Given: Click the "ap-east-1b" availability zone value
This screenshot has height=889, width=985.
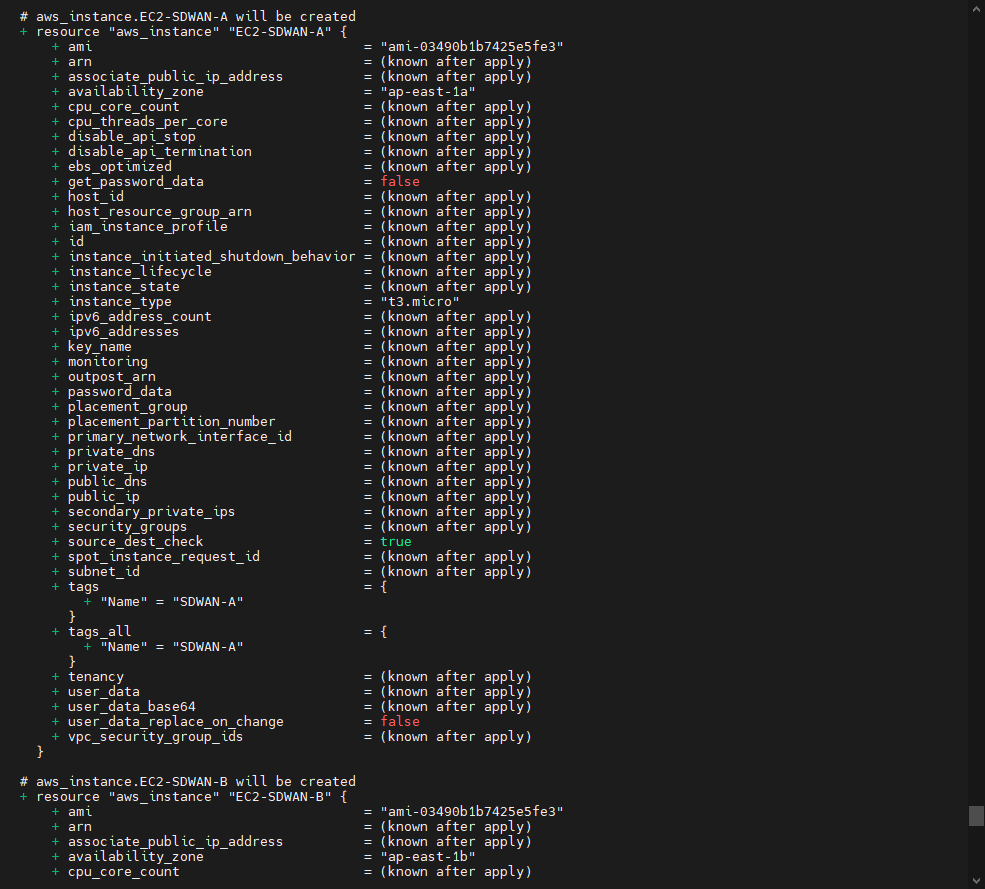Looking at the screenshot, I should point(427,857).
